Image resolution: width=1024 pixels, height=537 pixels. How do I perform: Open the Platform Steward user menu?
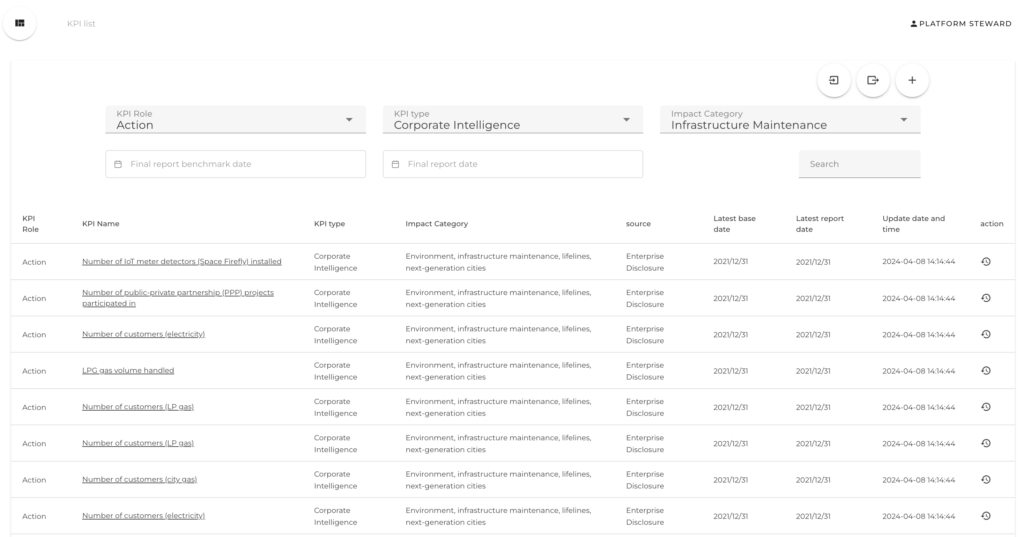tap(960, 23)
